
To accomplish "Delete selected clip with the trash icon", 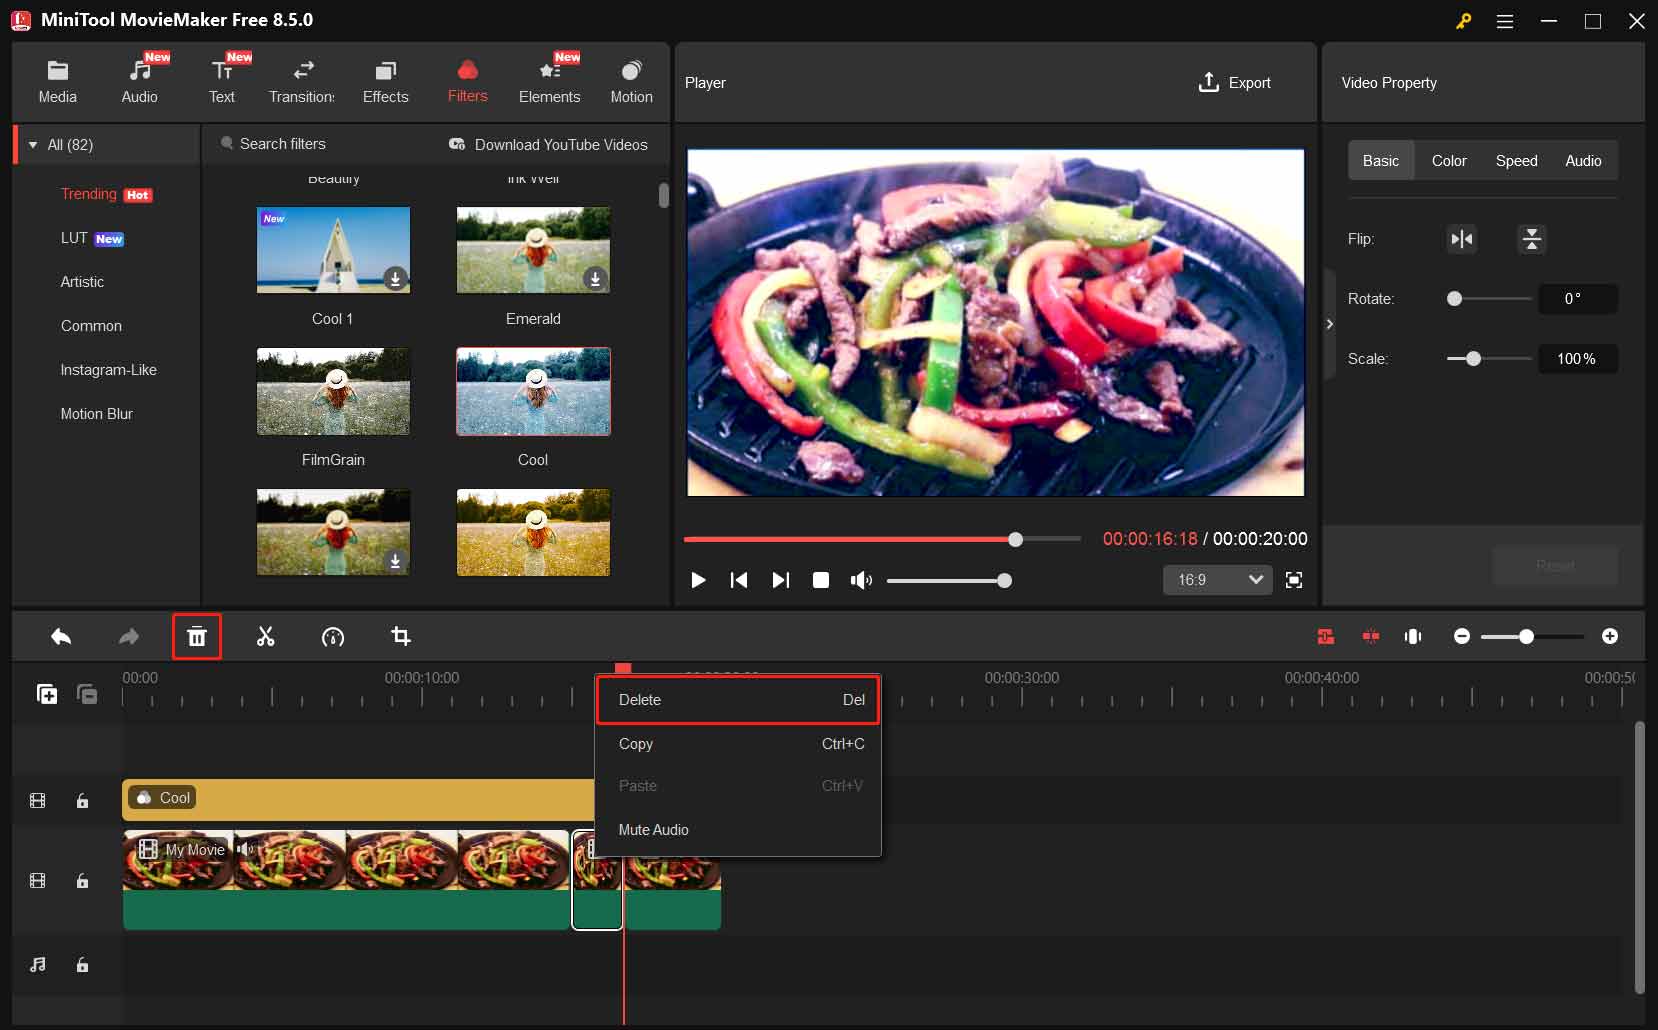I will pos(196,636).
